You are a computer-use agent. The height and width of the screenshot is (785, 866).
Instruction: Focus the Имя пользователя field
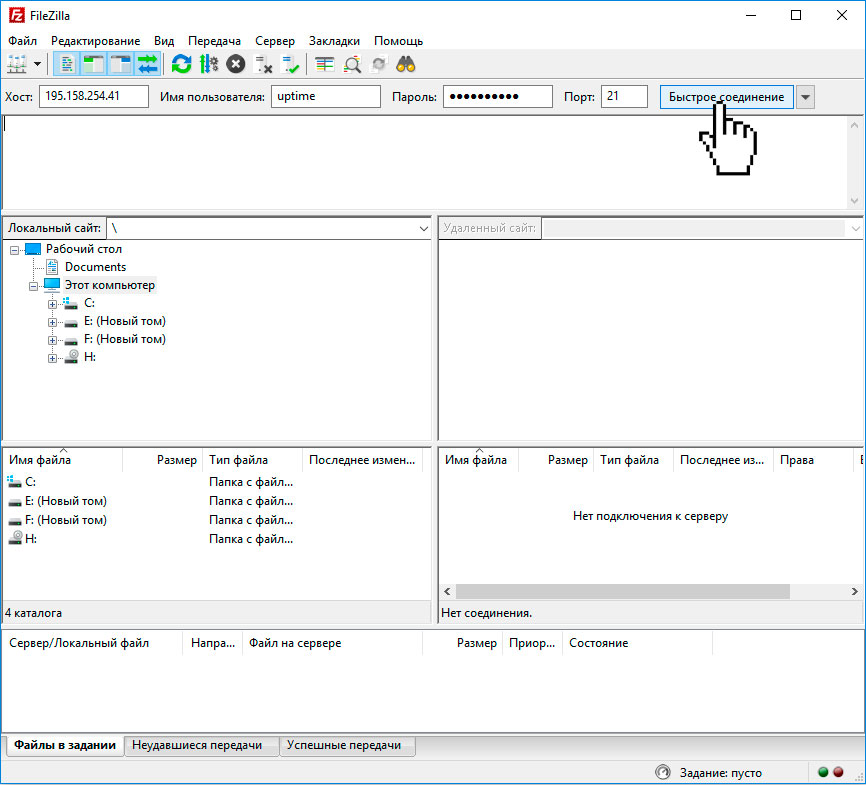[x=325, y=96]
